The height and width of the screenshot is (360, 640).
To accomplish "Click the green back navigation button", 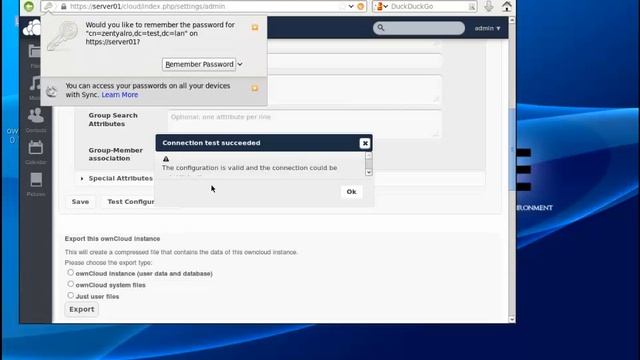I will (29, 6).
